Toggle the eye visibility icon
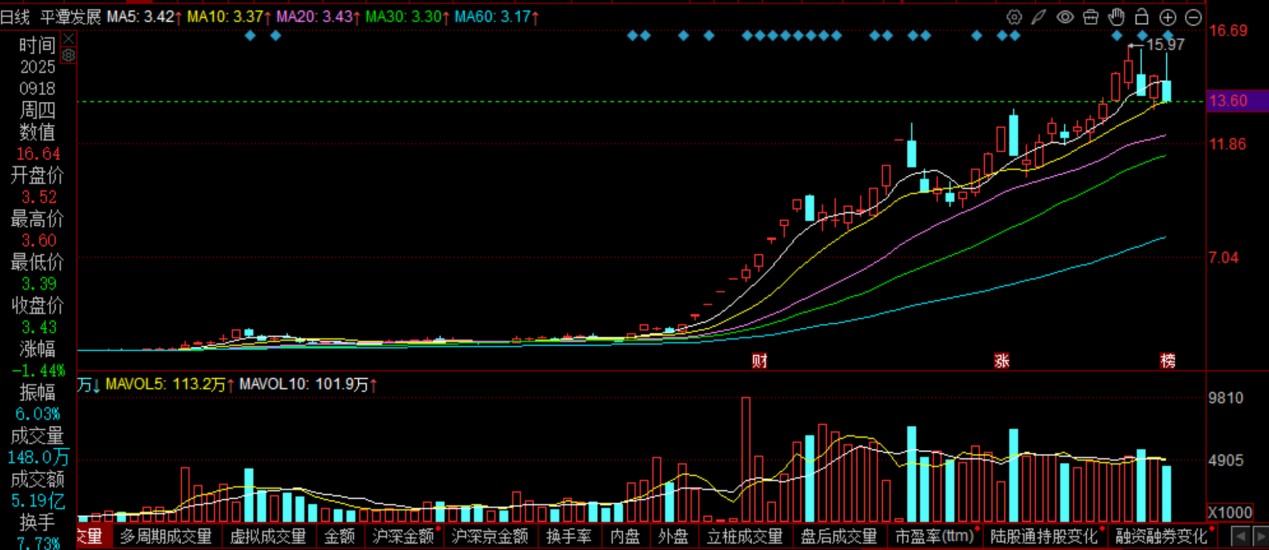Screen dimensions: 1269x550 (1065, 17)
